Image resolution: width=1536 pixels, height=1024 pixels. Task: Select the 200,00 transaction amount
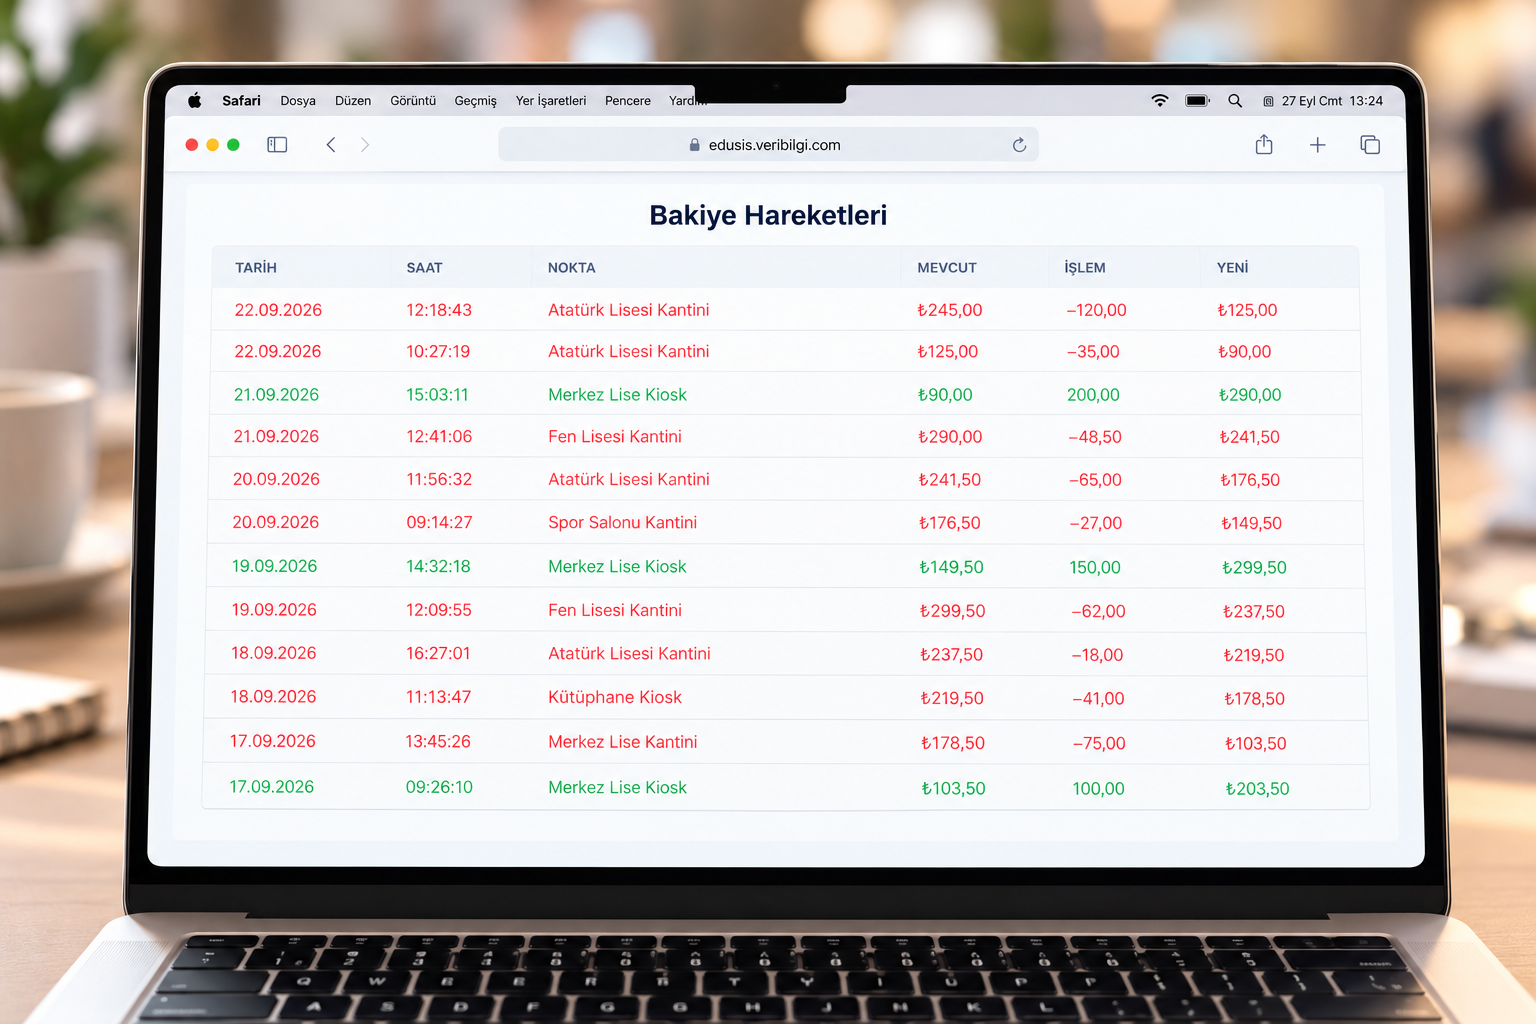coord(1093,395)
